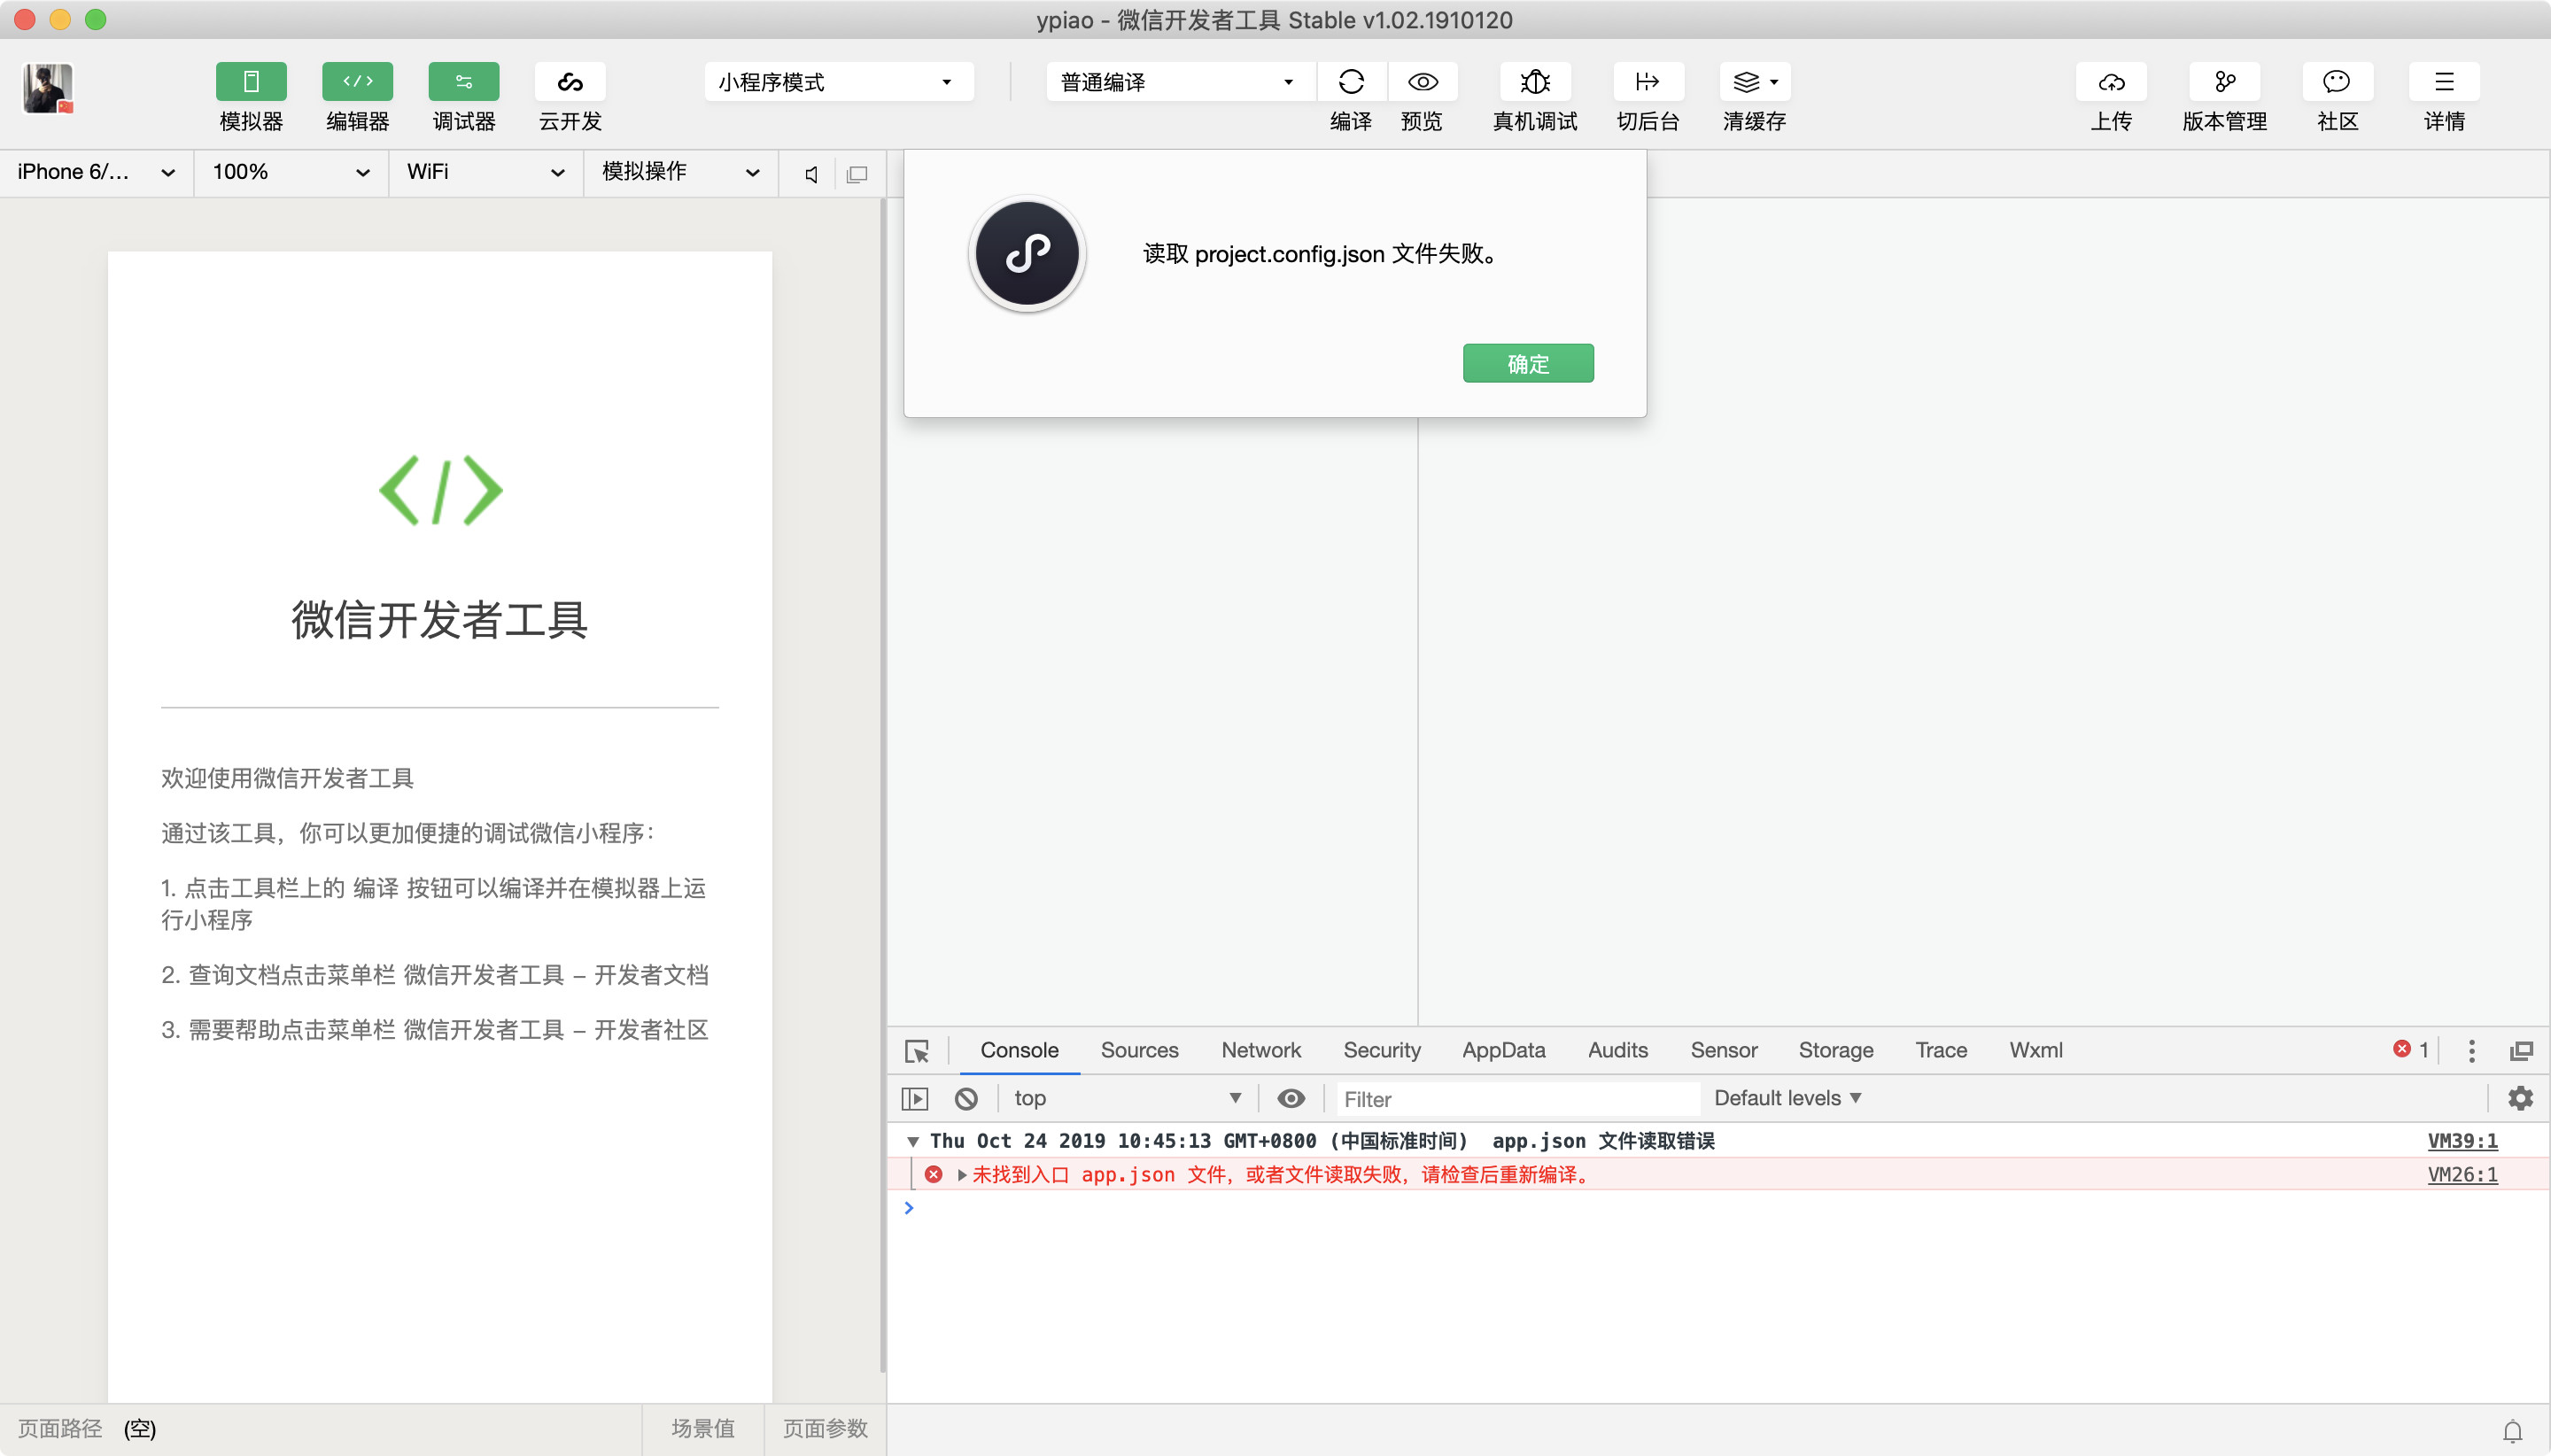Click the element inspector arrow icon

tap(916, 1050)
